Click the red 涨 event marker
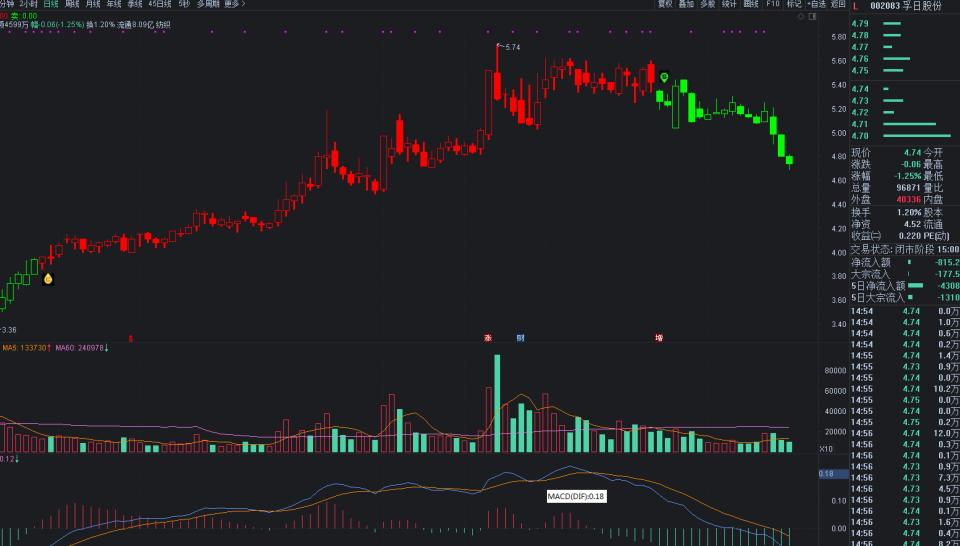Screen dimensions: 960x546 click(488, 337)
